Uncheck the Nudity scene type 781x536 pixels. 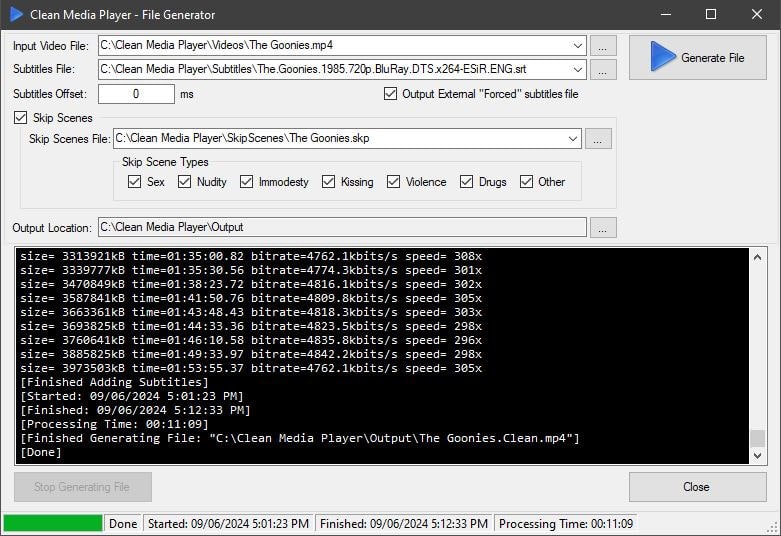(x=184, y=182)
